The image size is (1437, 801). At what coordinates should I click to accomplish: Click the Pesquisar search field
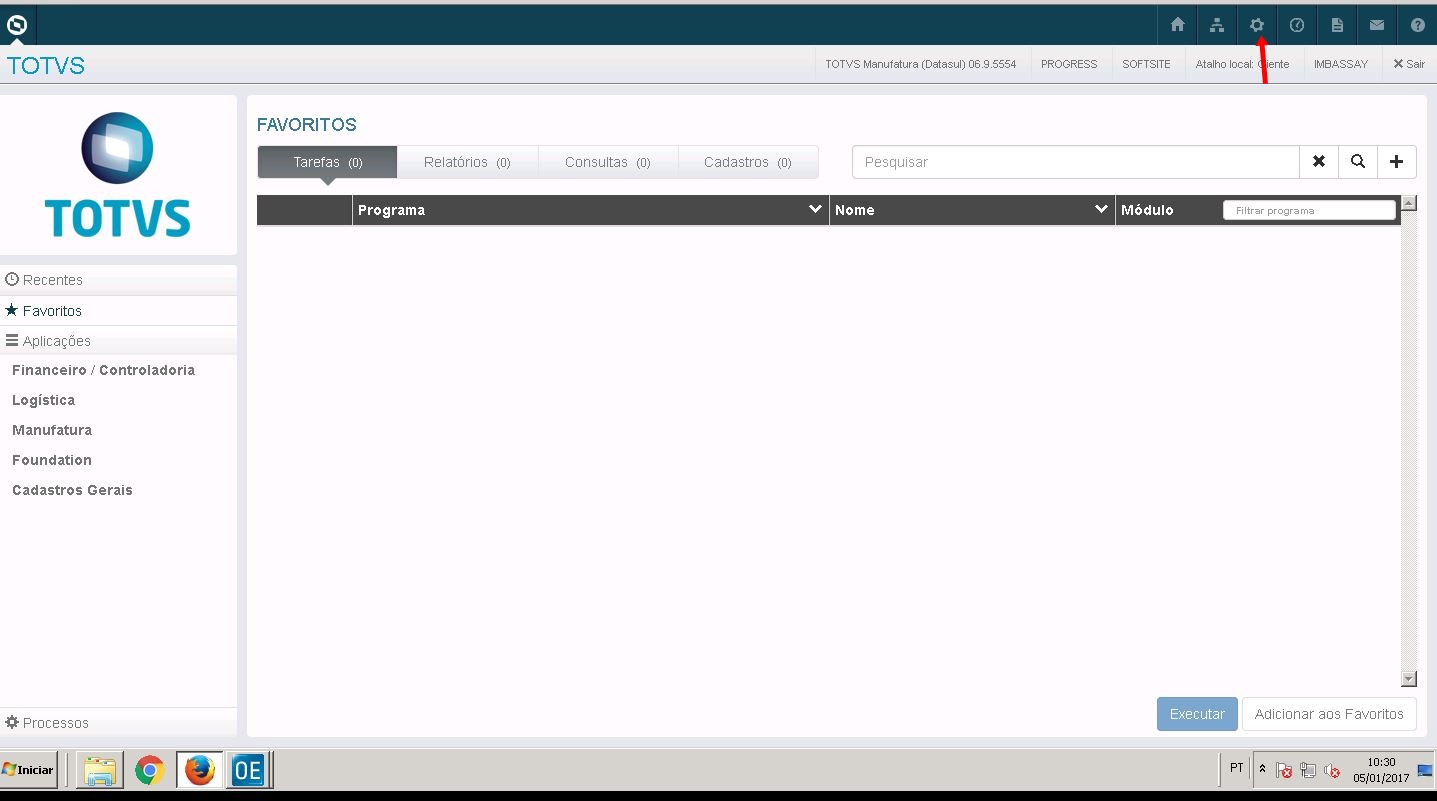(1076, 161)
